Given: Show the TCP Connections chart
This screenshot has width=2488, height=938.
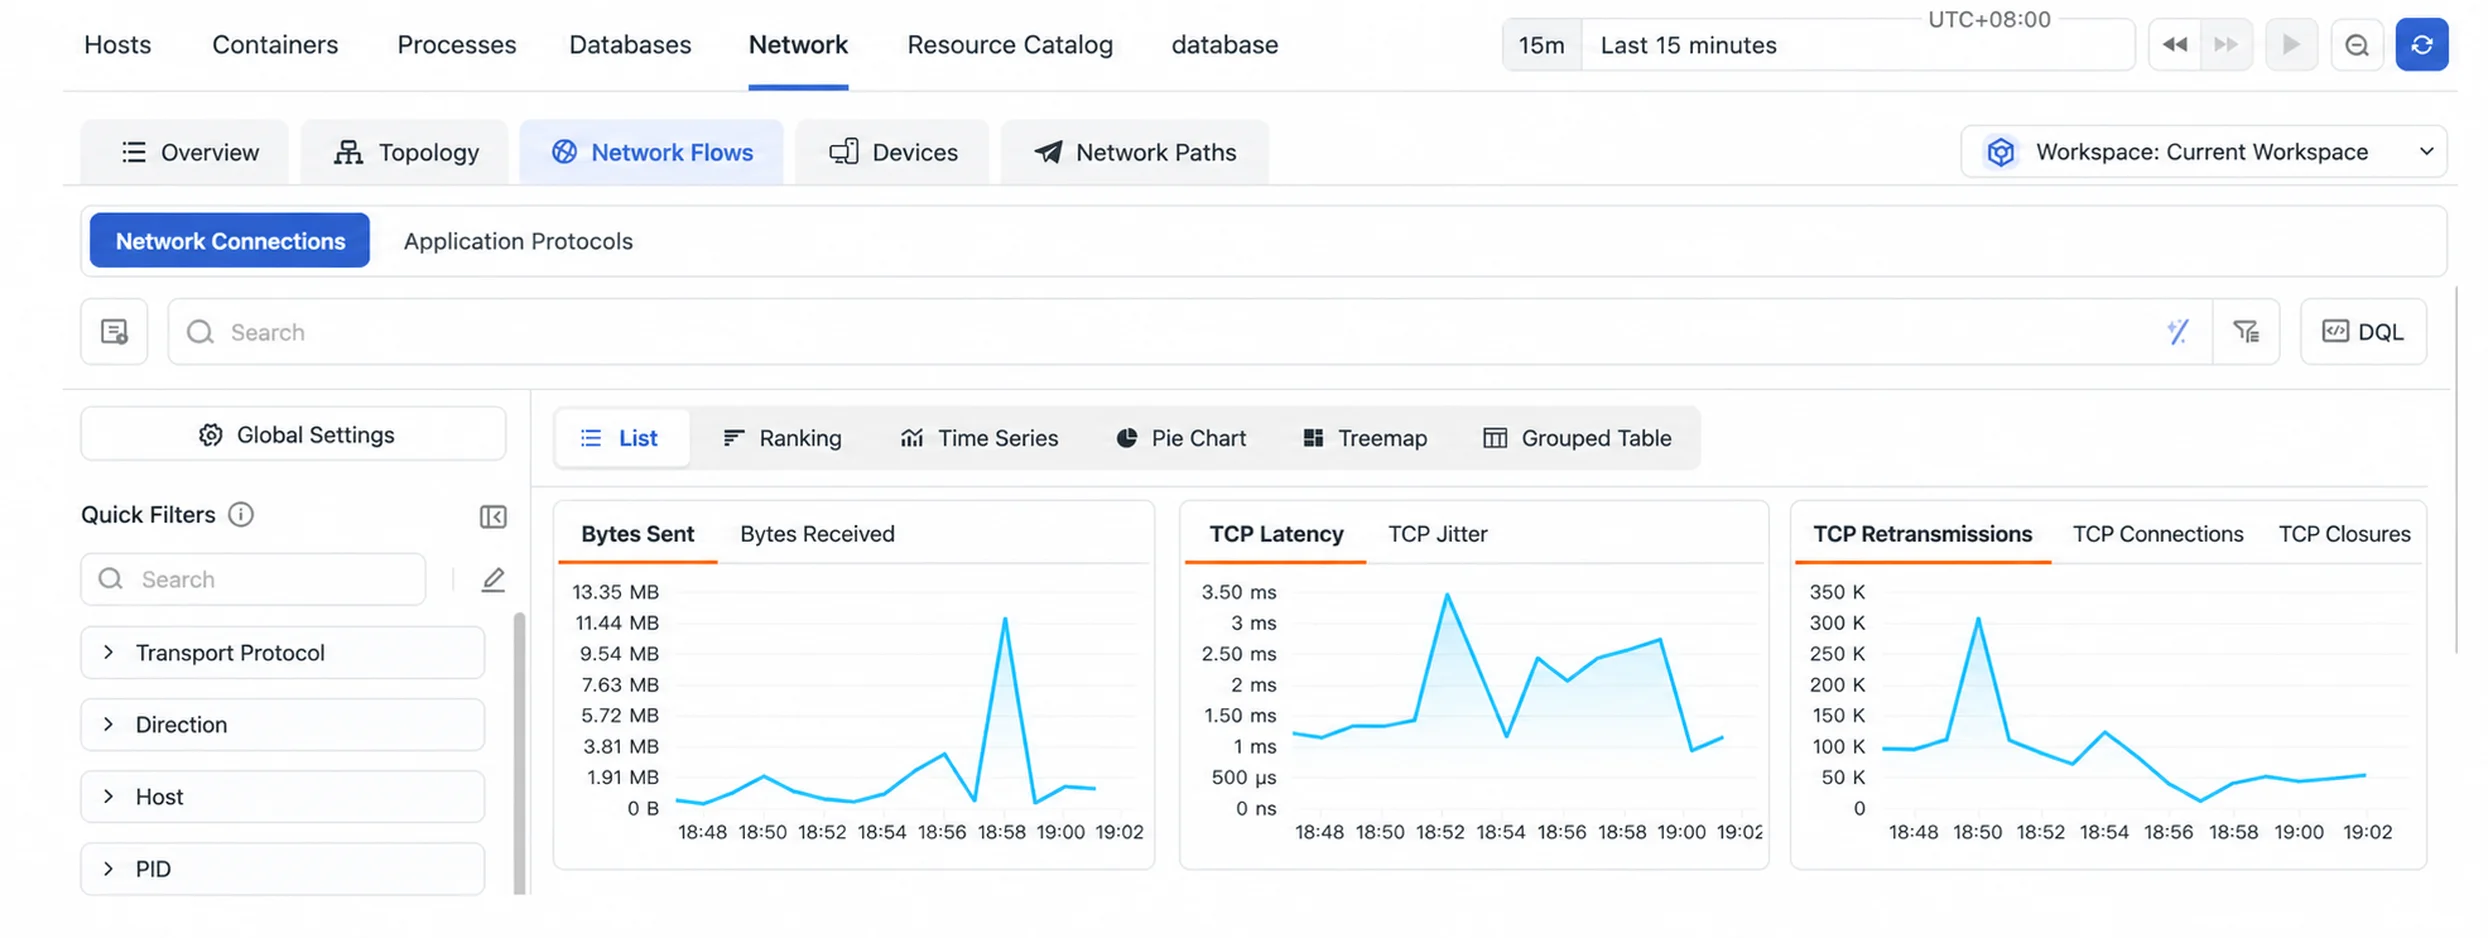Looking at the screenshot, I should coord(2157,534).
